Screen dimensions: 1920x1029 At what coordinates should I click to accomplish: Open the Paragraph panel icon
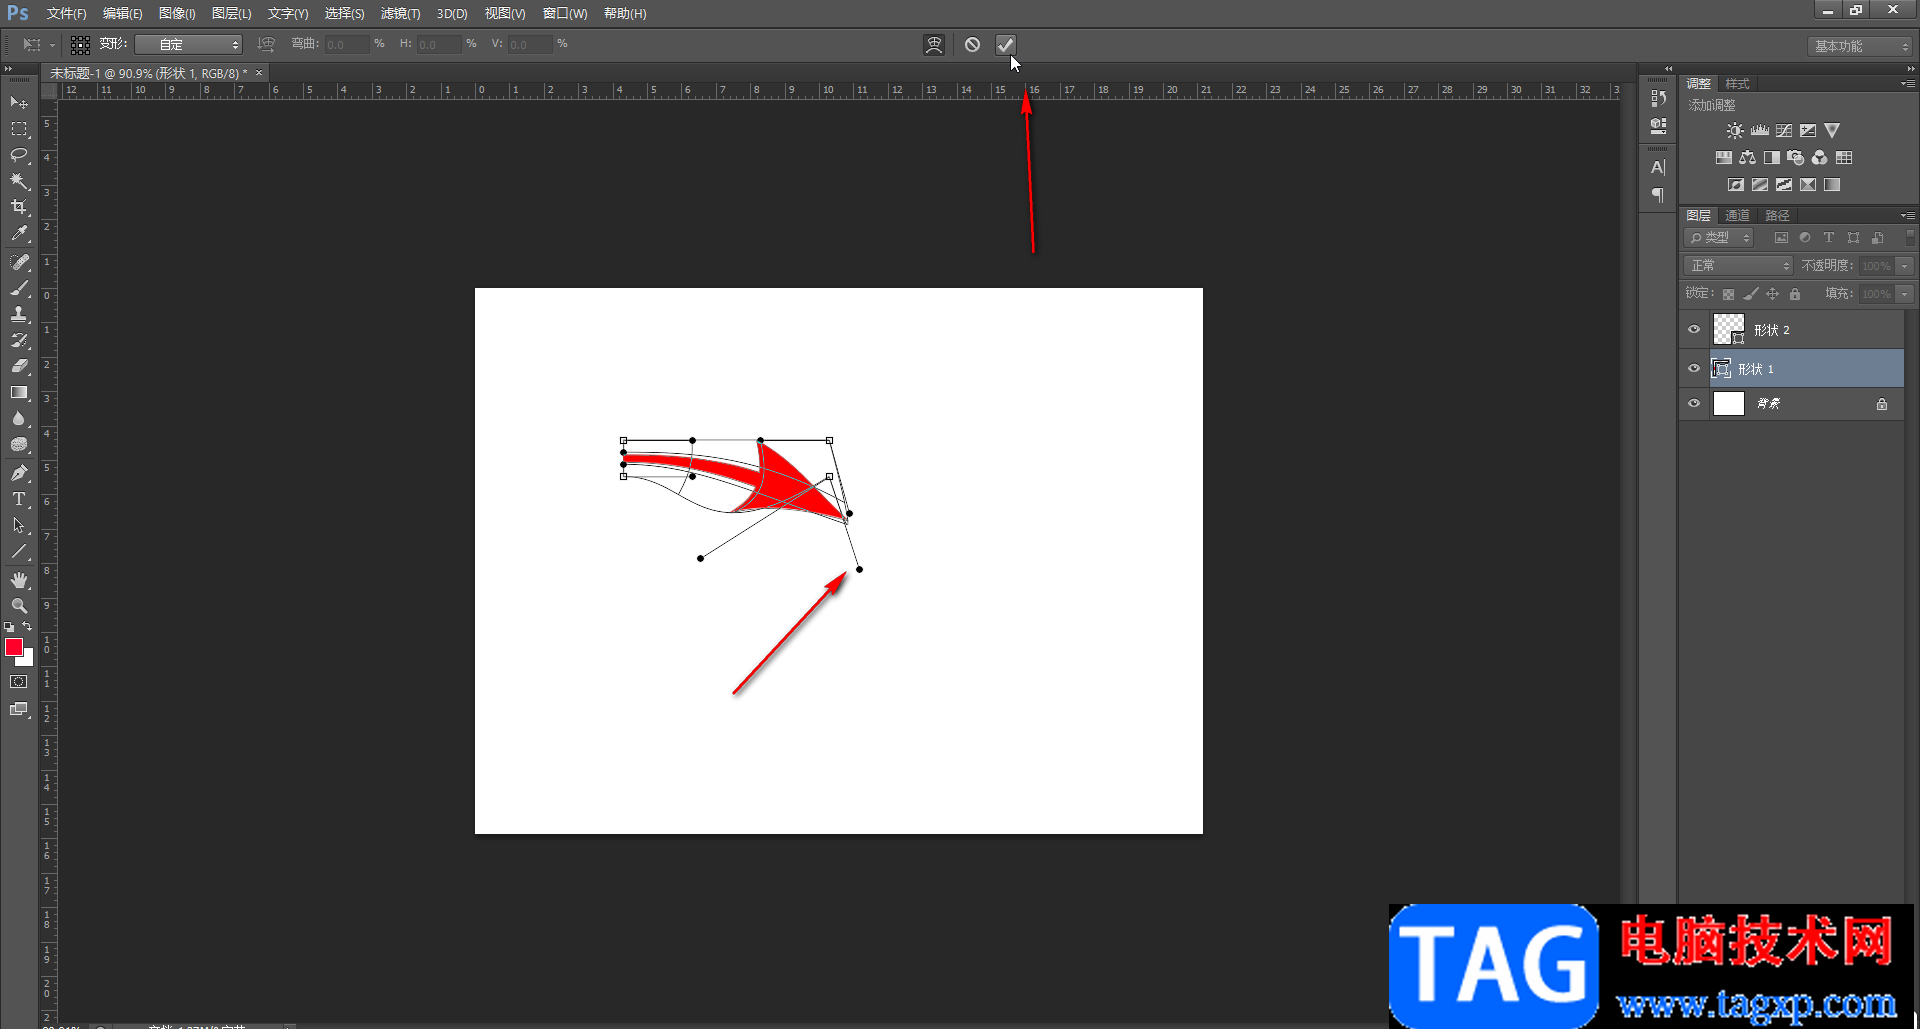click(1658, 195)
